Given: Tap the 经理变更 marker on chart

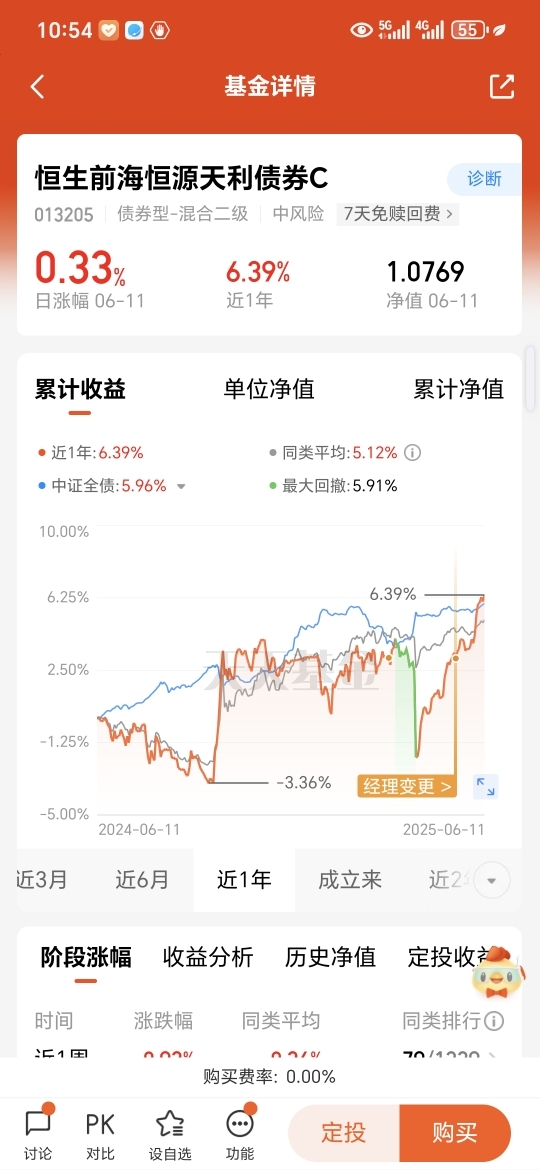Looking at the screenshot, I should click(x=407, y=786).
